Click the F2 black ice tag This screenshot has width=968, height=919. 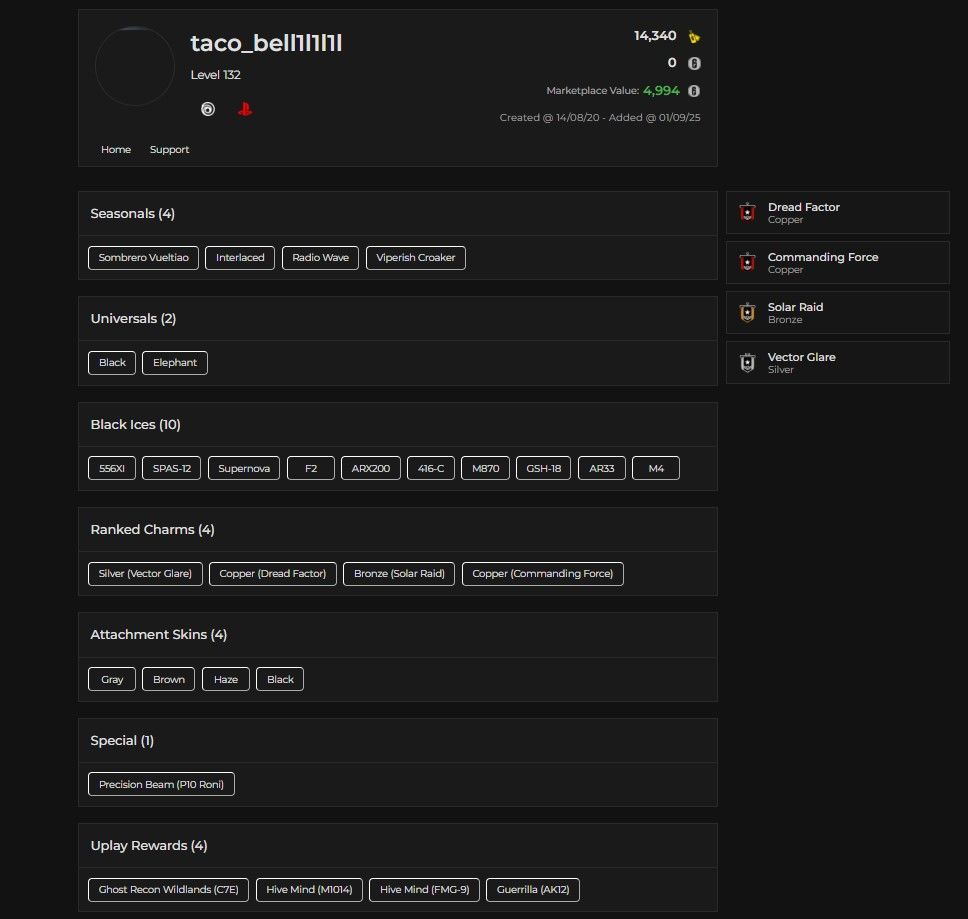pos(311,468)
